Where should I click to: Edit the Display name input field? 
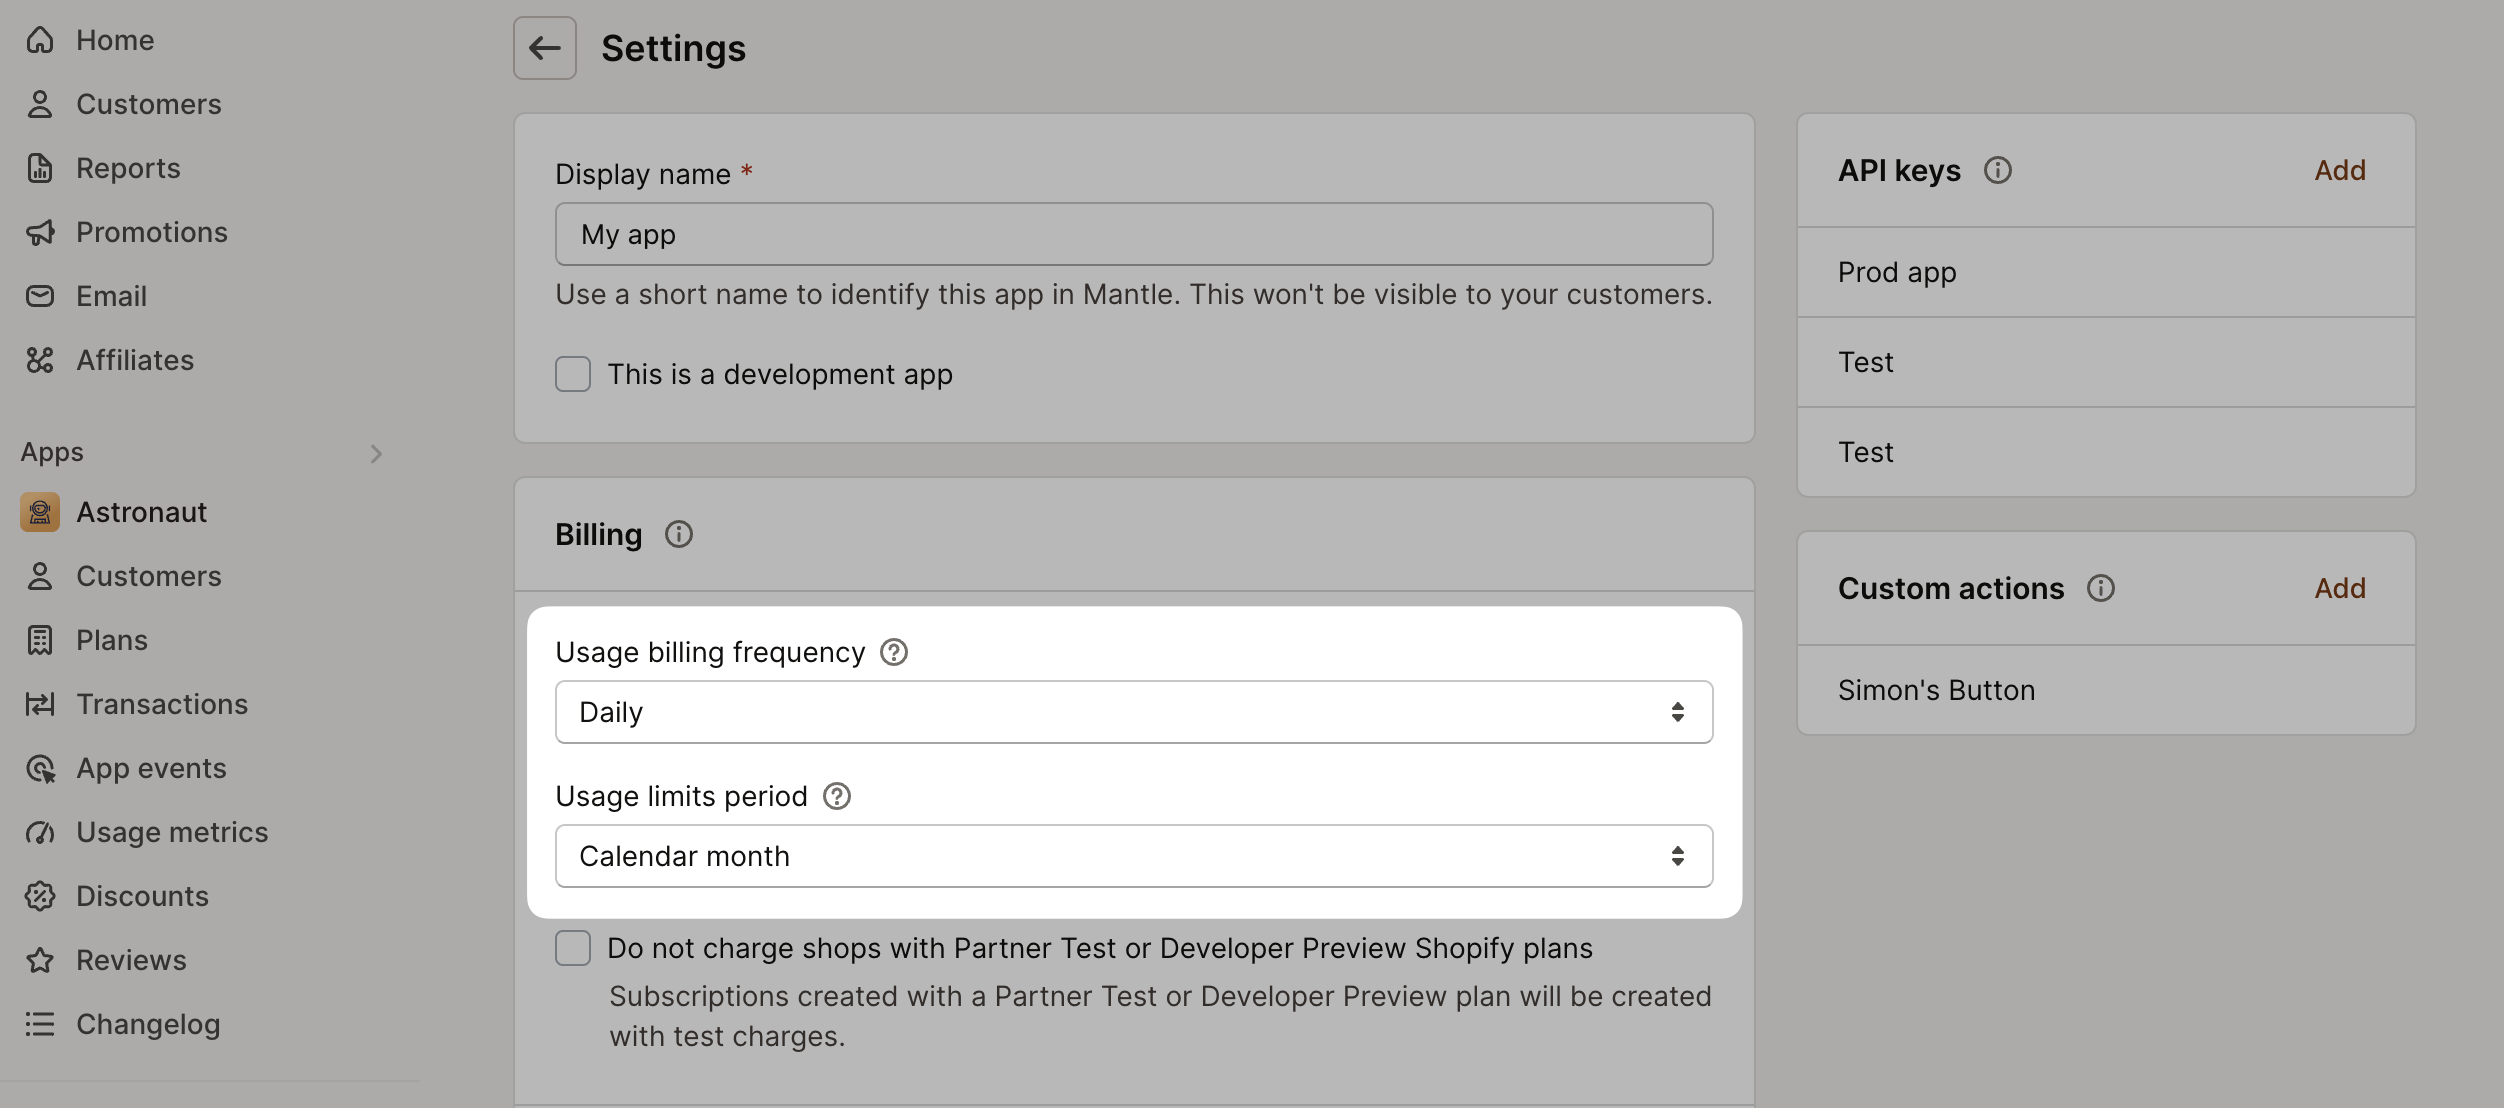click(1135, 233)
